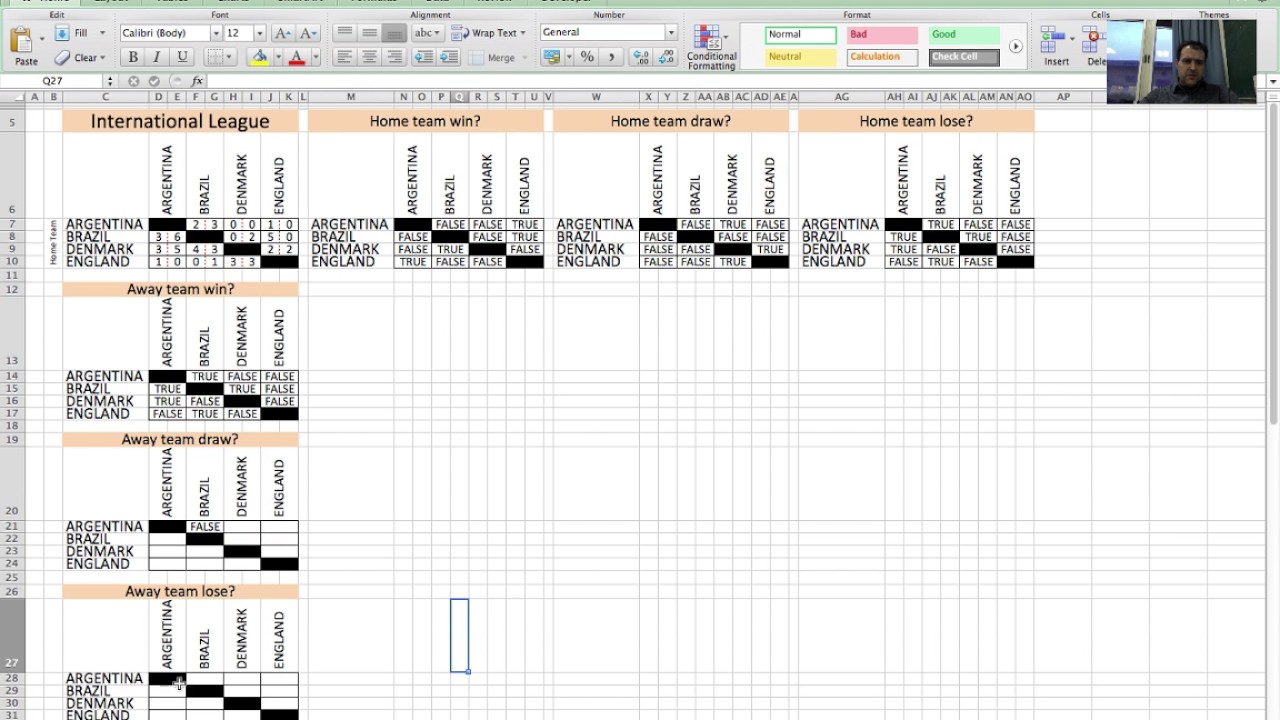Click the Home team draw? heading cell

pos(671,121)
